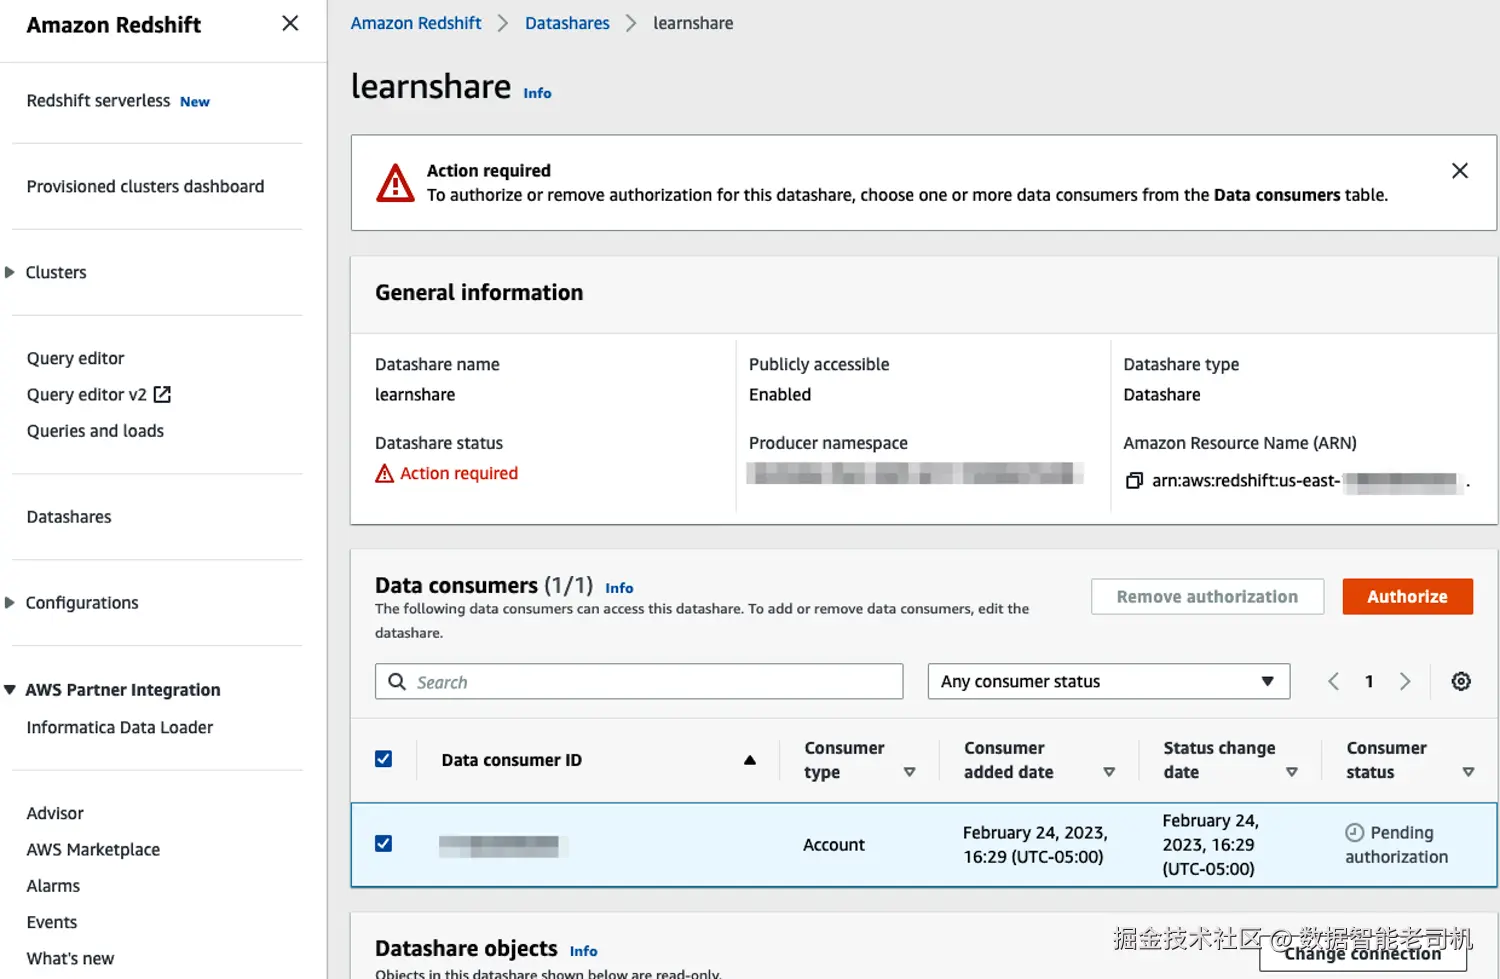The width and height of the screenshot is (1500, 979).
Task: Focus the data consumers Search field
Action: (x=639, y=681)
